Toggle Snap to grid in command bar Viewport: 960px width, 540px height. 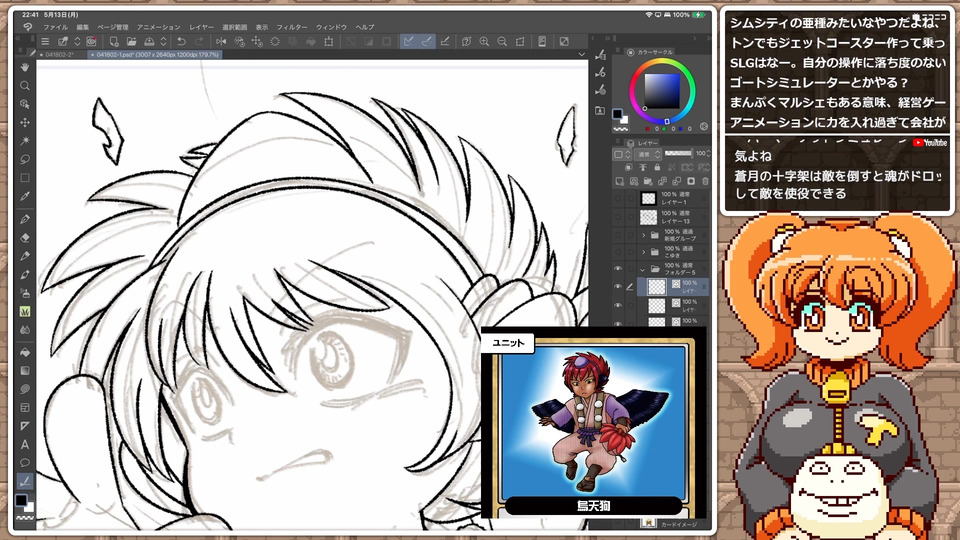pyautogui.click(x=445, y=42)
